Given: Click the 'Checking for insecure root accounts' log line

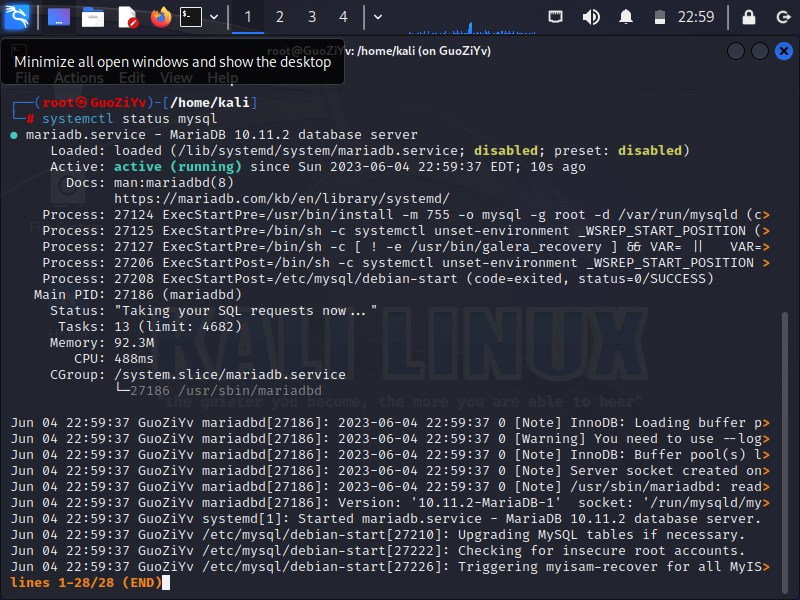Looking at the screenshot, I should coord(378,551).
